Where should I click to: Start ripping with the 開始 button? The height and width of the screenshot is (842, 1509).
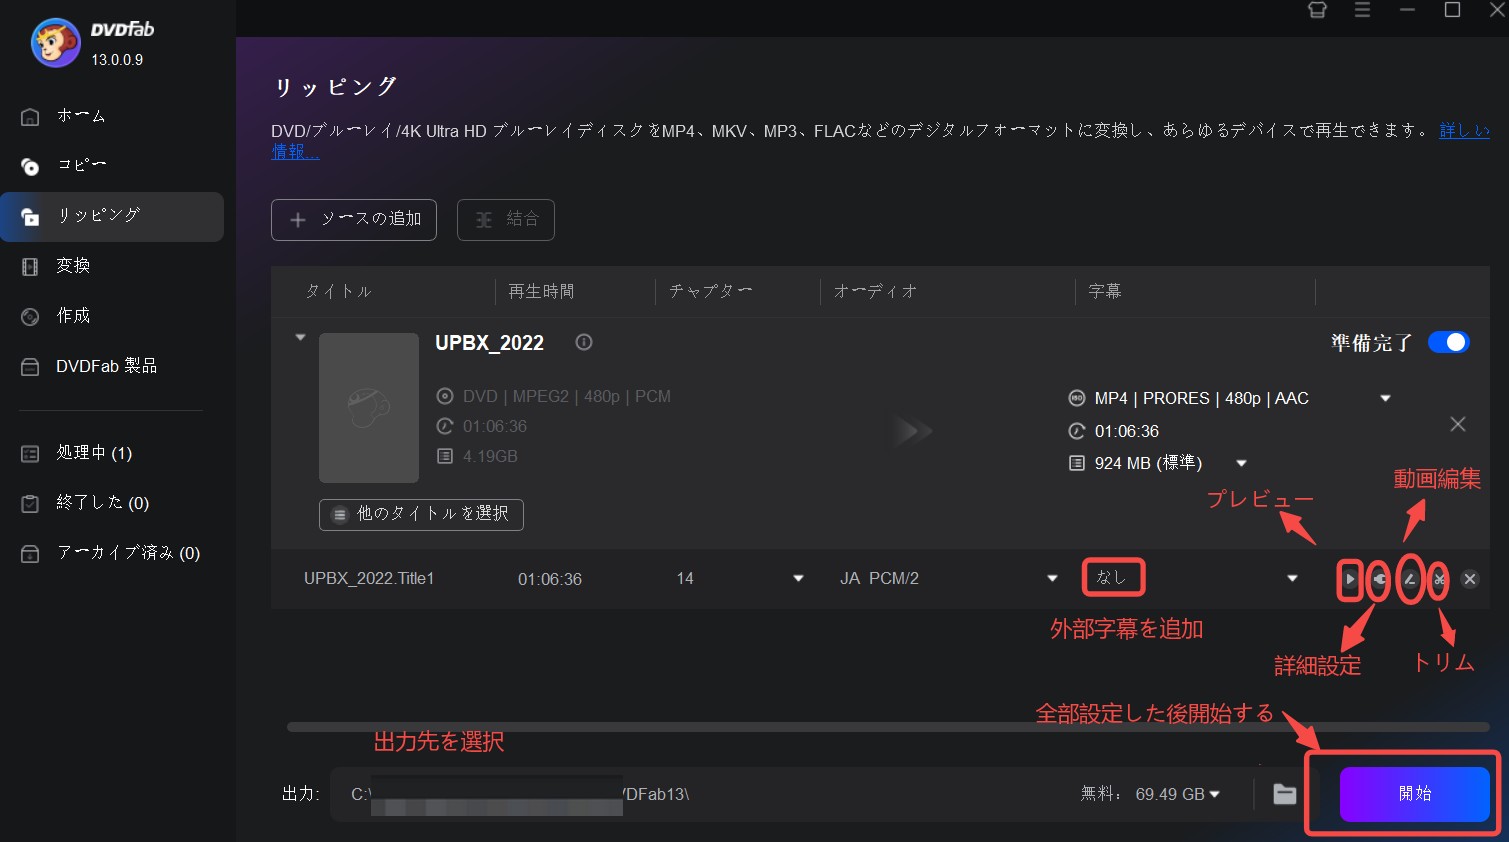click(1414, 794)
